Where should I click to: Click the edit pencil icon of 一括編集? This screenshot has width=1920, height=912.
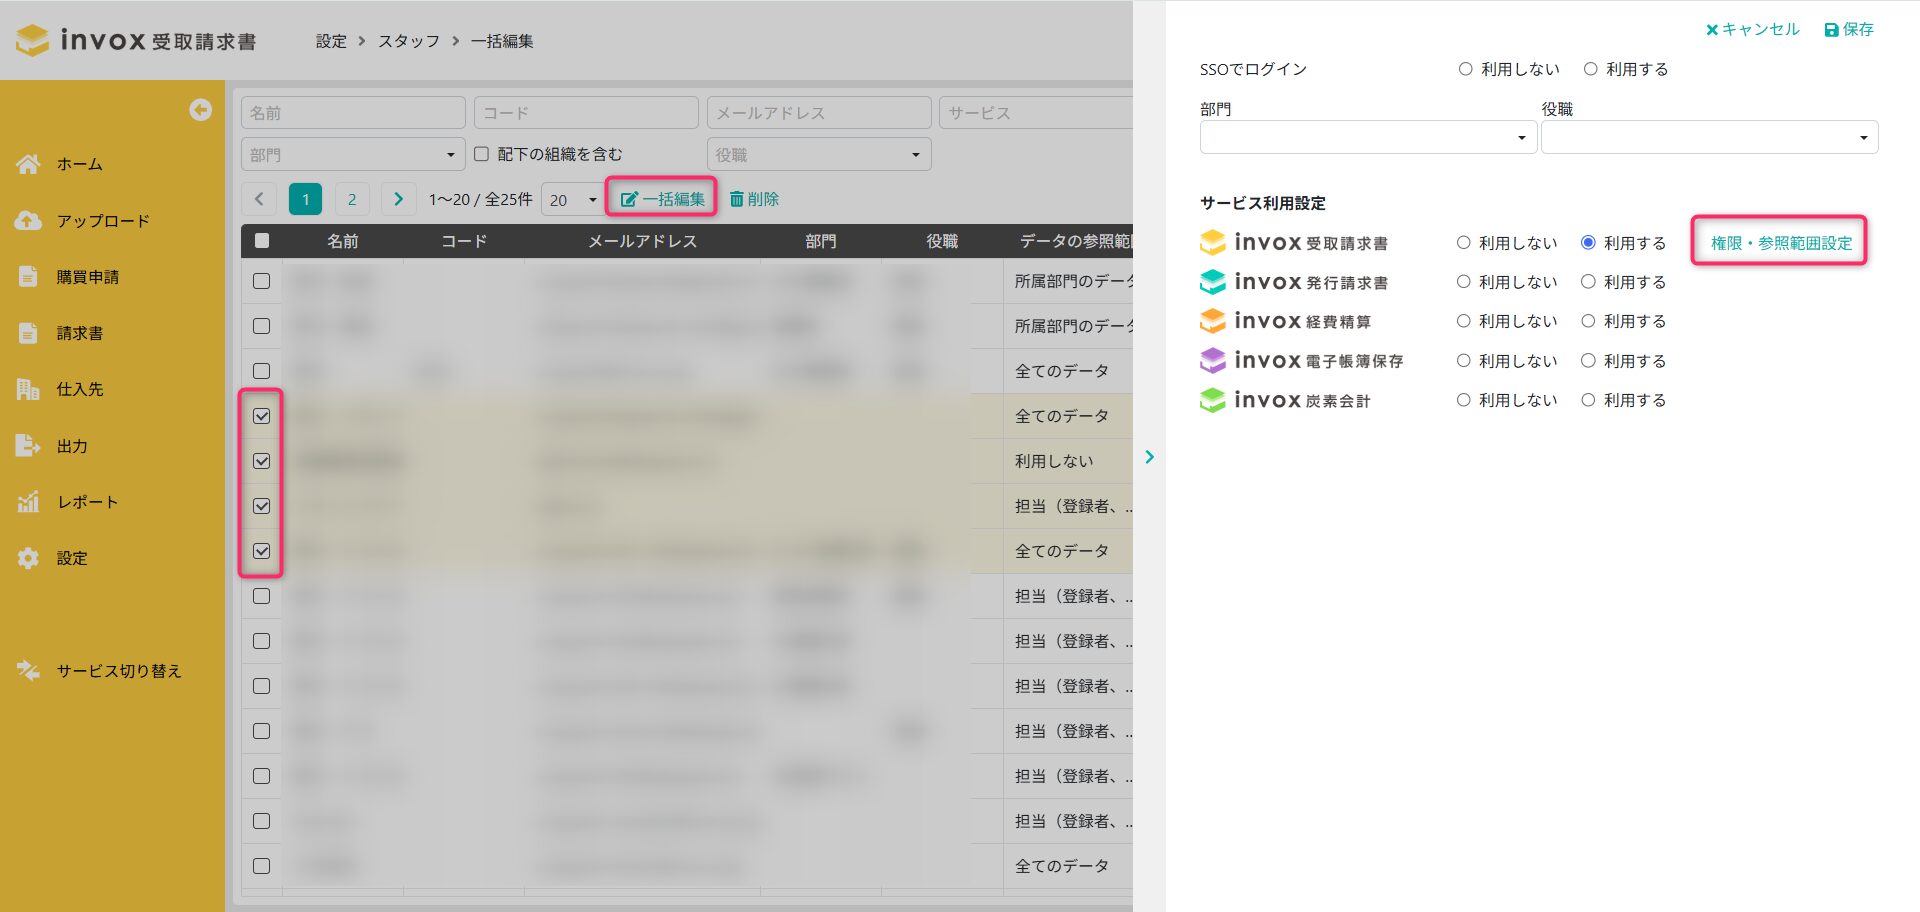point(629,199)
